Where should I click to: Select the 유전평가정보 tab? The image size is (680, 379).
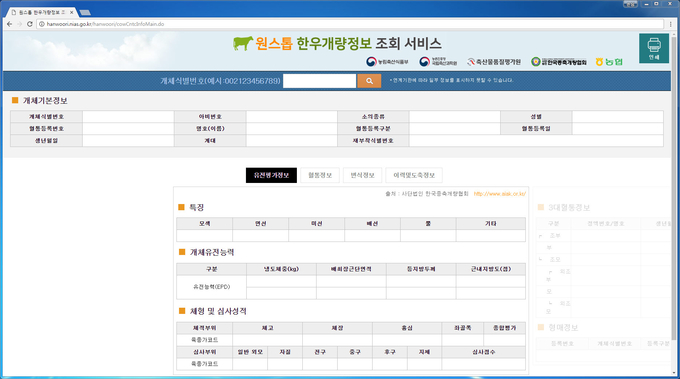pos(271,175)
